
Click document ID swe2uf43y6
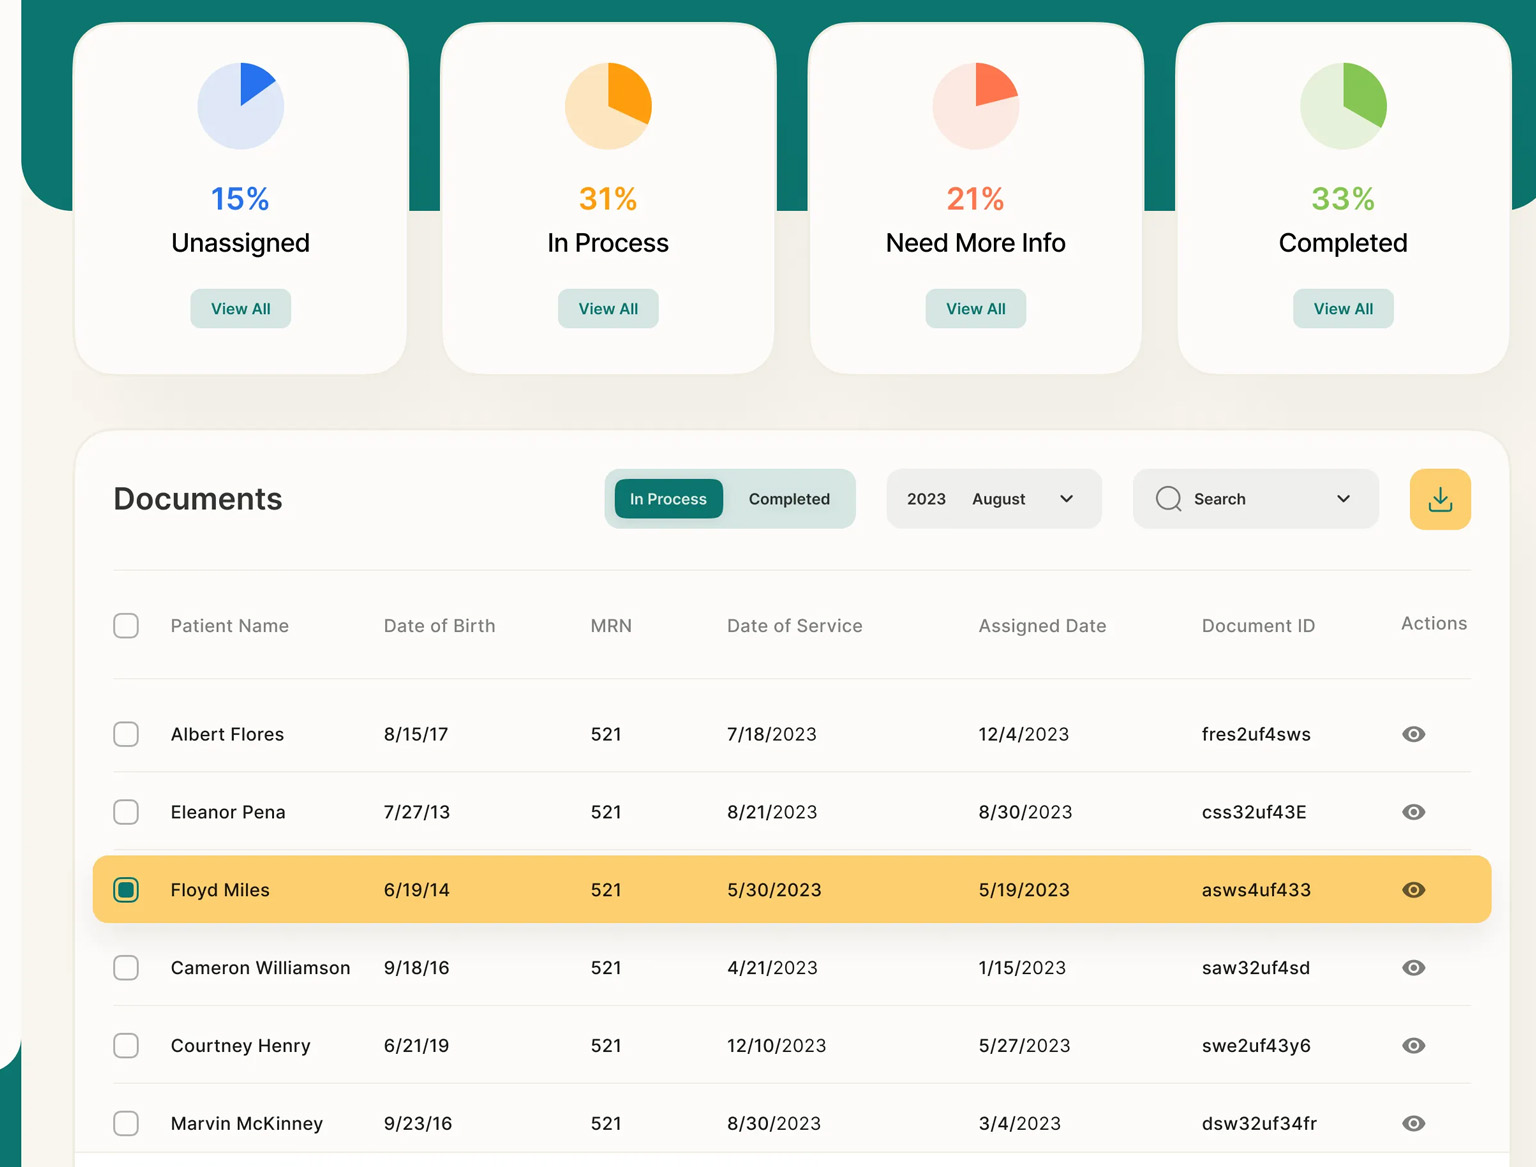point(1256,1046)
